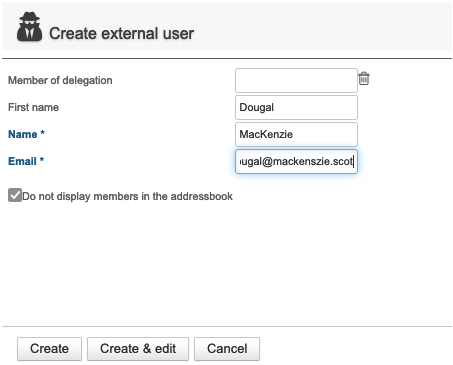Click the bold 'Email' label
Image resolution: width=453 pixels, height=365 pixels.
click(22, 161)
